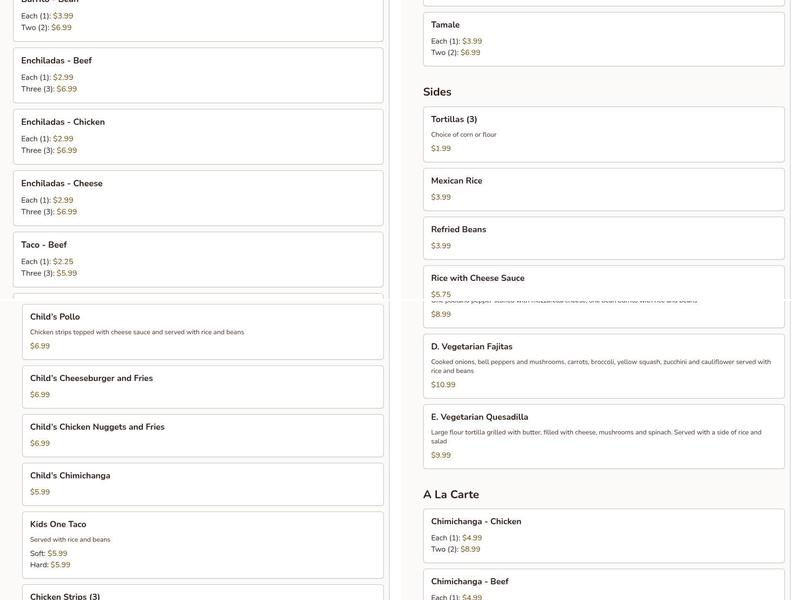Choose Child's Chicken Nuggets and Fries

202,435
